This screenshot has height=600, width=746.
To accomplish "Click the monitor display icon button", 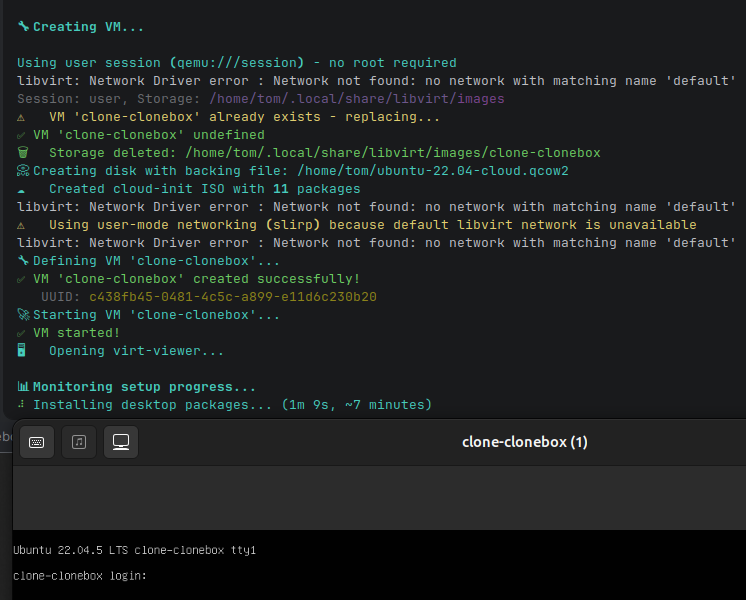I will pyautogui.click(x=121, y=441).
